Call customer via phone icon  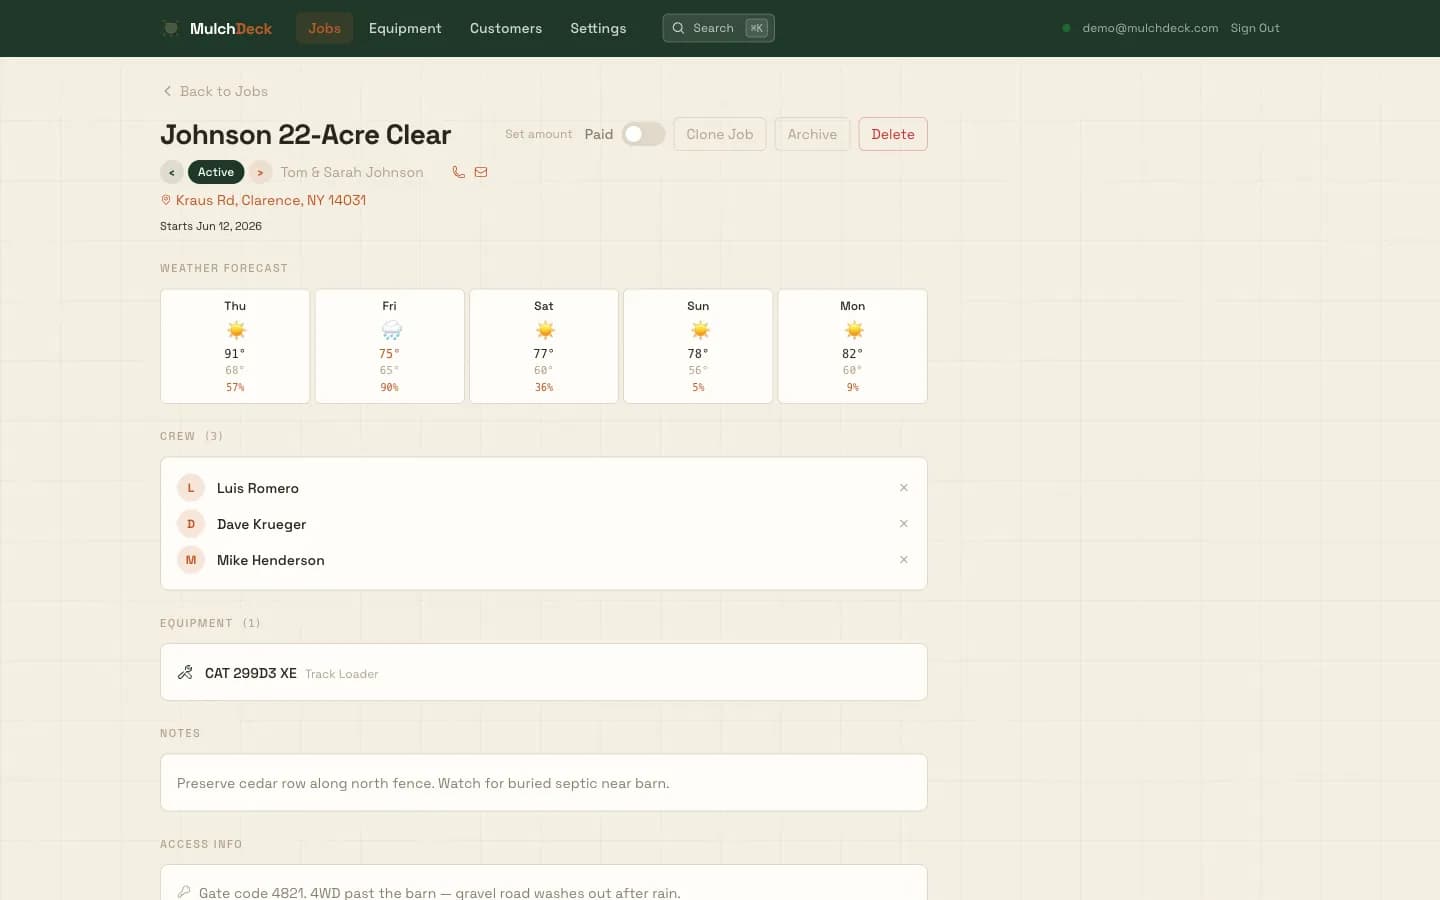458,172
